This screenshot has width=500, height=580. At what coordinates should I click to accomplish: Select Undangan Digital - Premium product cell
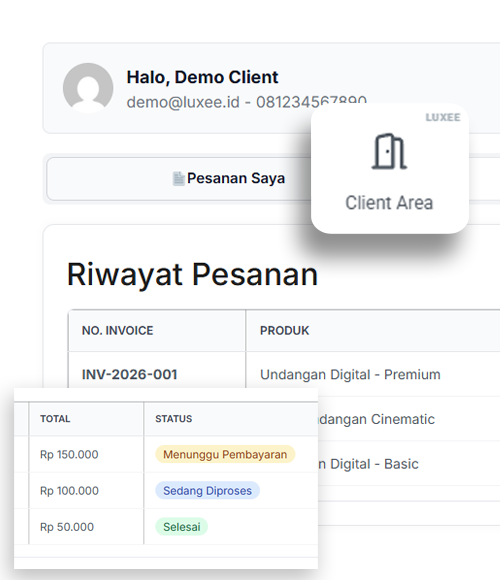pyautogui.click(x=350, y=374)
